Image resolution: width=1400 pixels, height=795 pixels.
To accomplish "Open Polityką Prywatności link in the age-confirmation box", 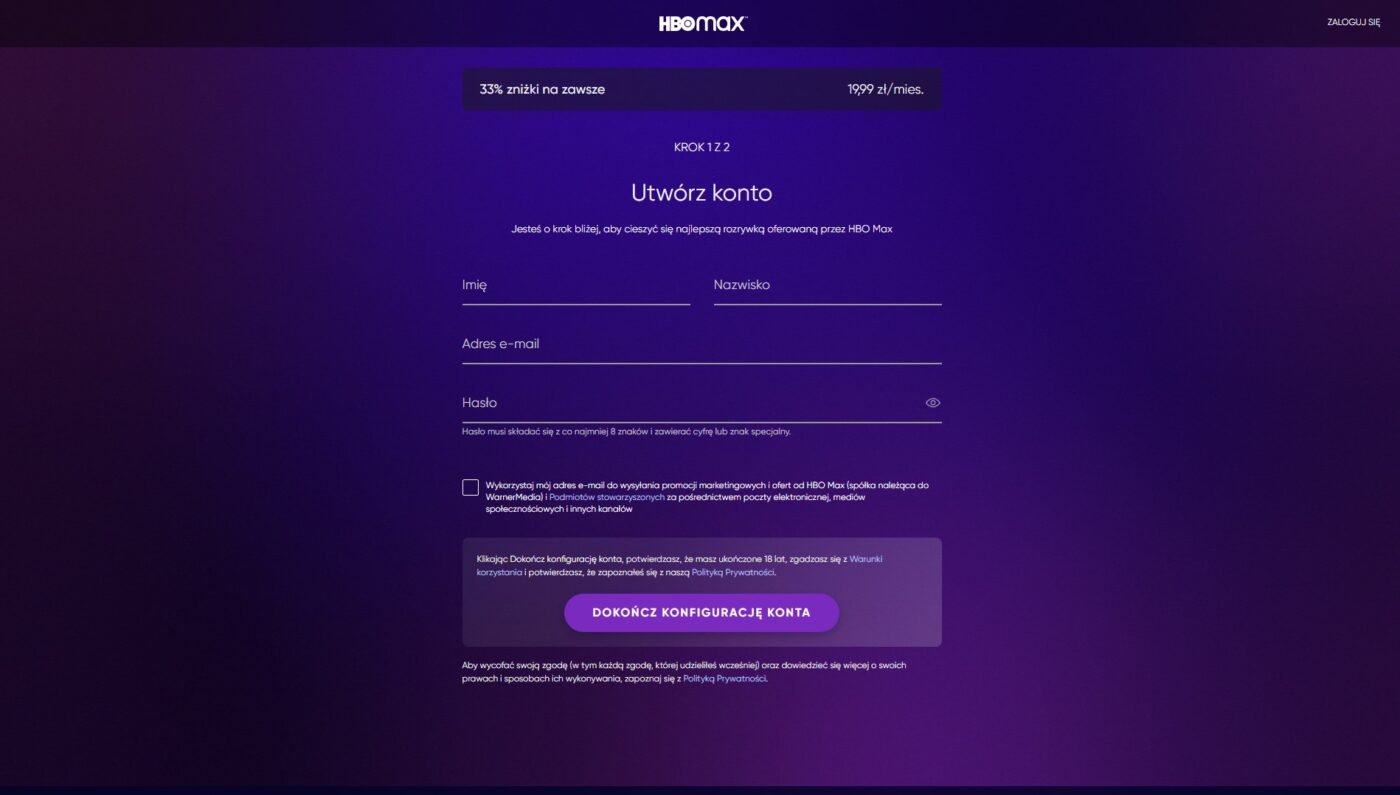I will click(733, 573).
